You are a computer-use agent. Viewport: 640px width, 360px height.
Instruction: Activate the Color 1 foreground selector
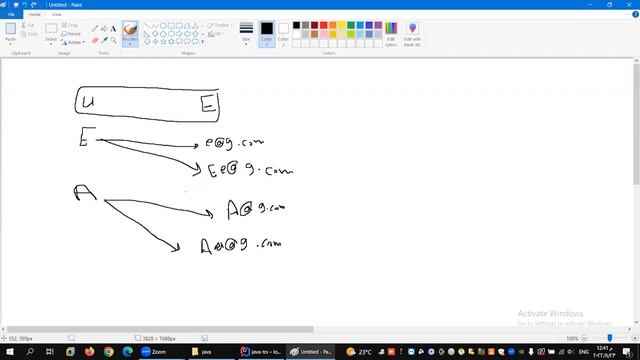pos(267,34)
